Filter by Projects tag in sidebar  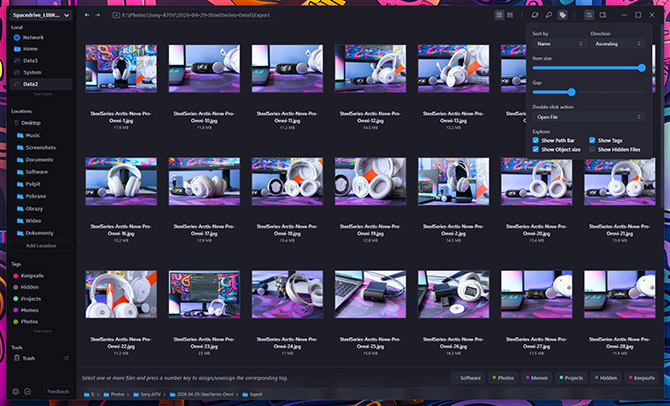tap(41, 299)
